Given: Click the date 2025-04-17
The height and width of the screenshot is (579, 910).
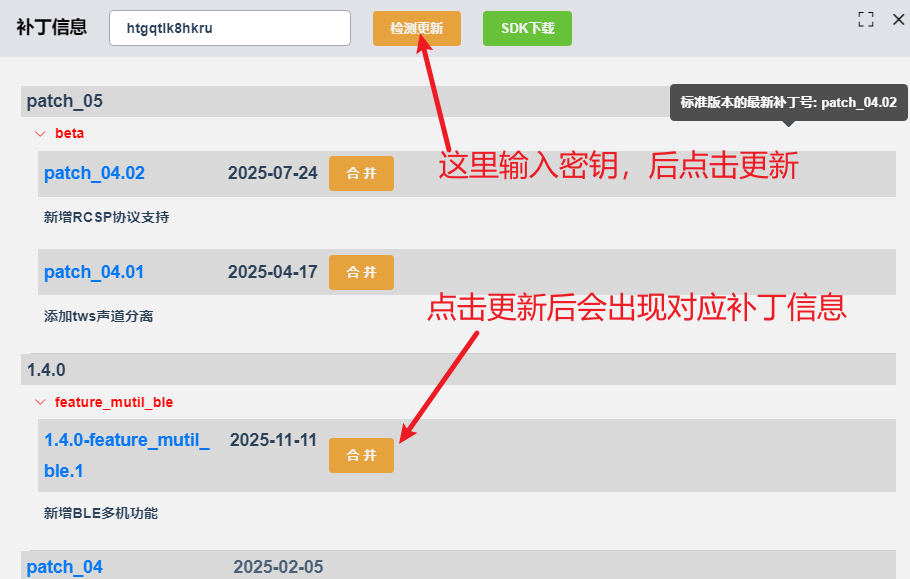Looking at the screenshot, I should (273, 272).
